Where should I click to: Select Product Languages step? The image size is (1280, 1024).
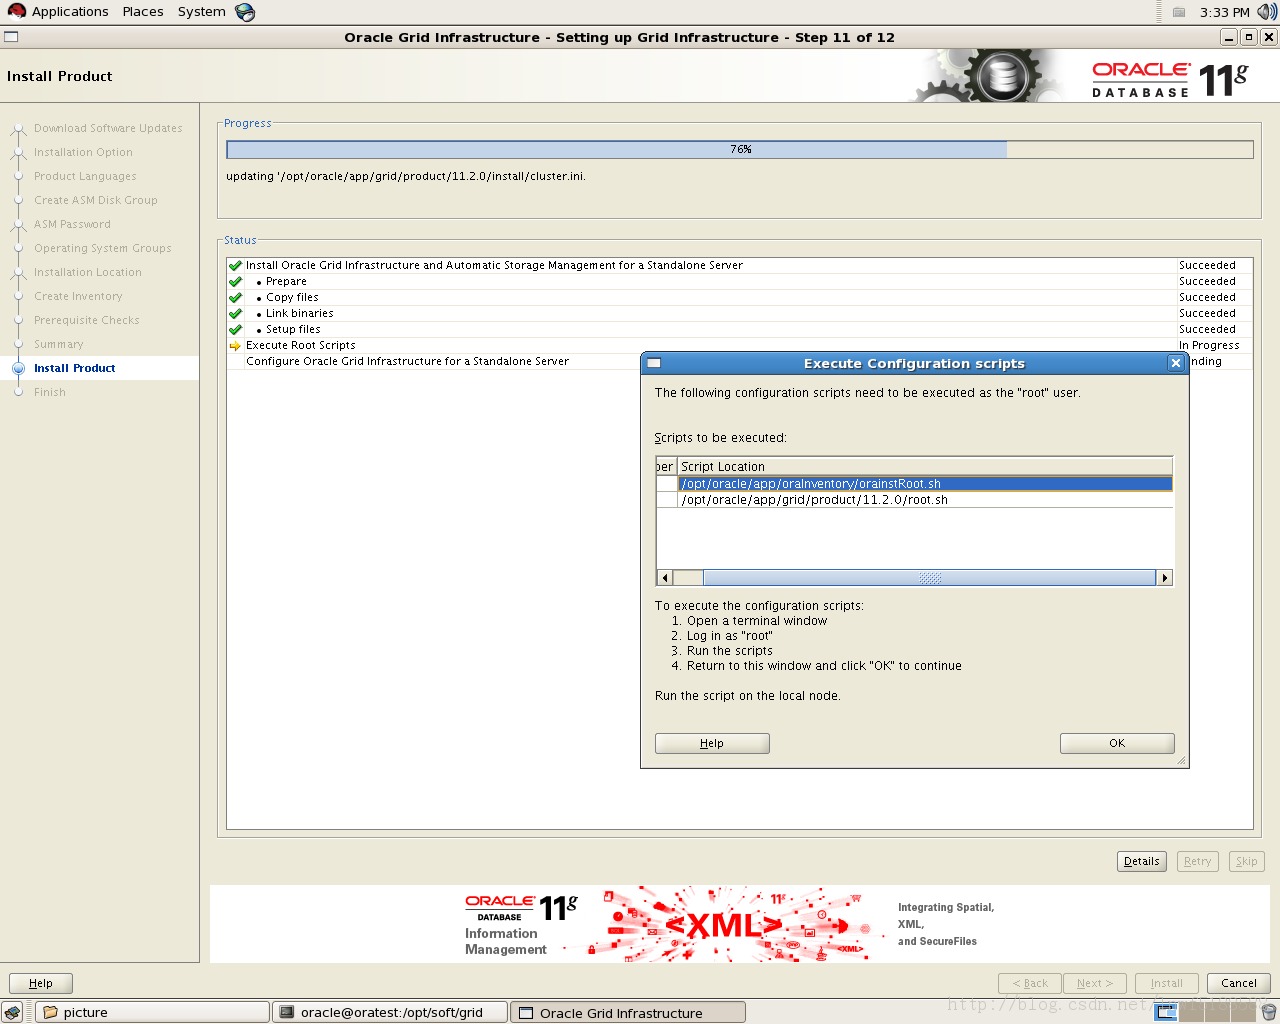(85, 176)
